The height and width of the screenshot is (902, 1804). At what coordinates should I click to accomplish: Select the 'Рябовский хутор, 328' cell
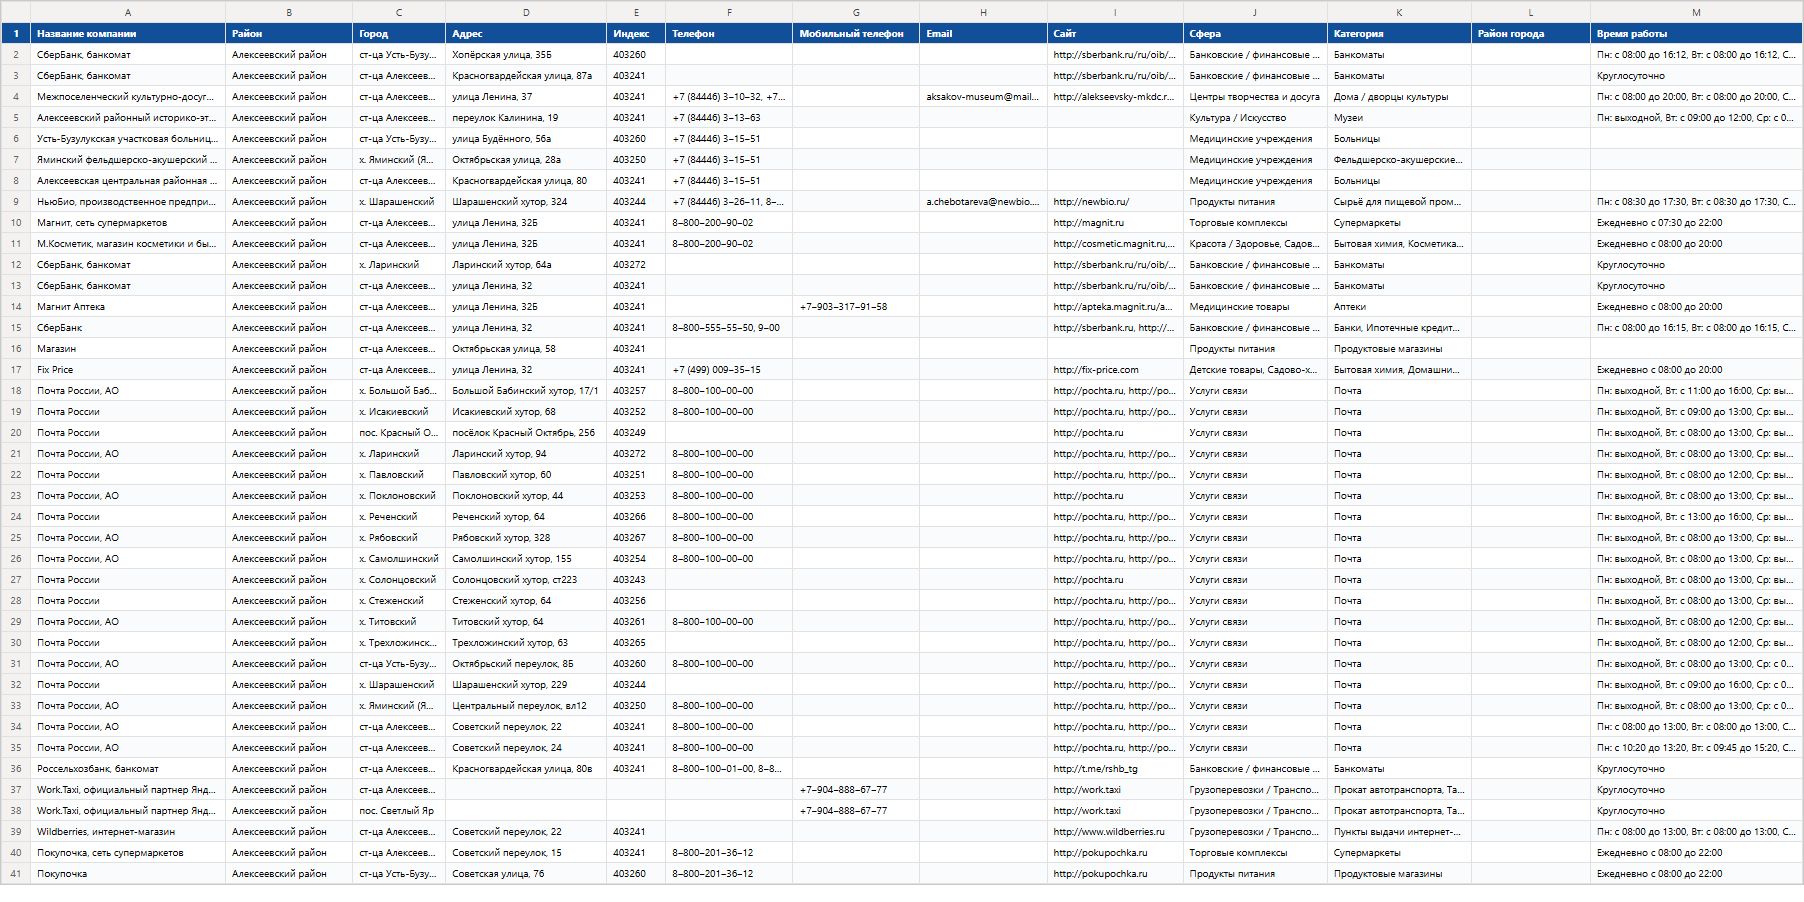[526, 538]
